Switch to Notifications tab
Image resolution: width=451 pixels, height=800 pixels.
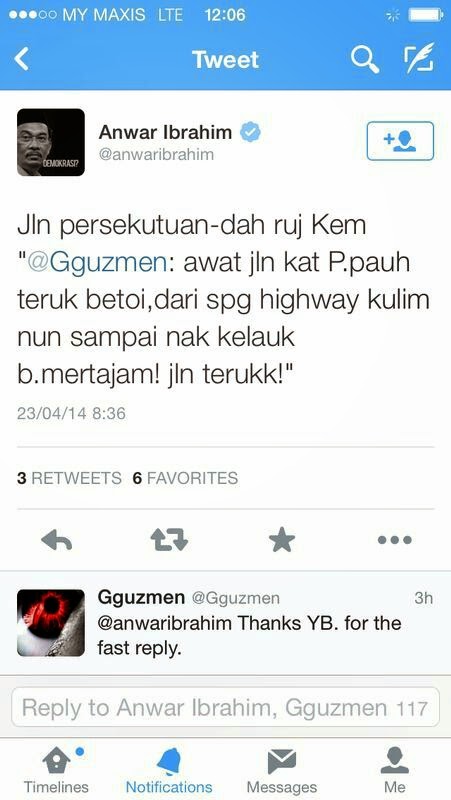click(x=169, y=769)
